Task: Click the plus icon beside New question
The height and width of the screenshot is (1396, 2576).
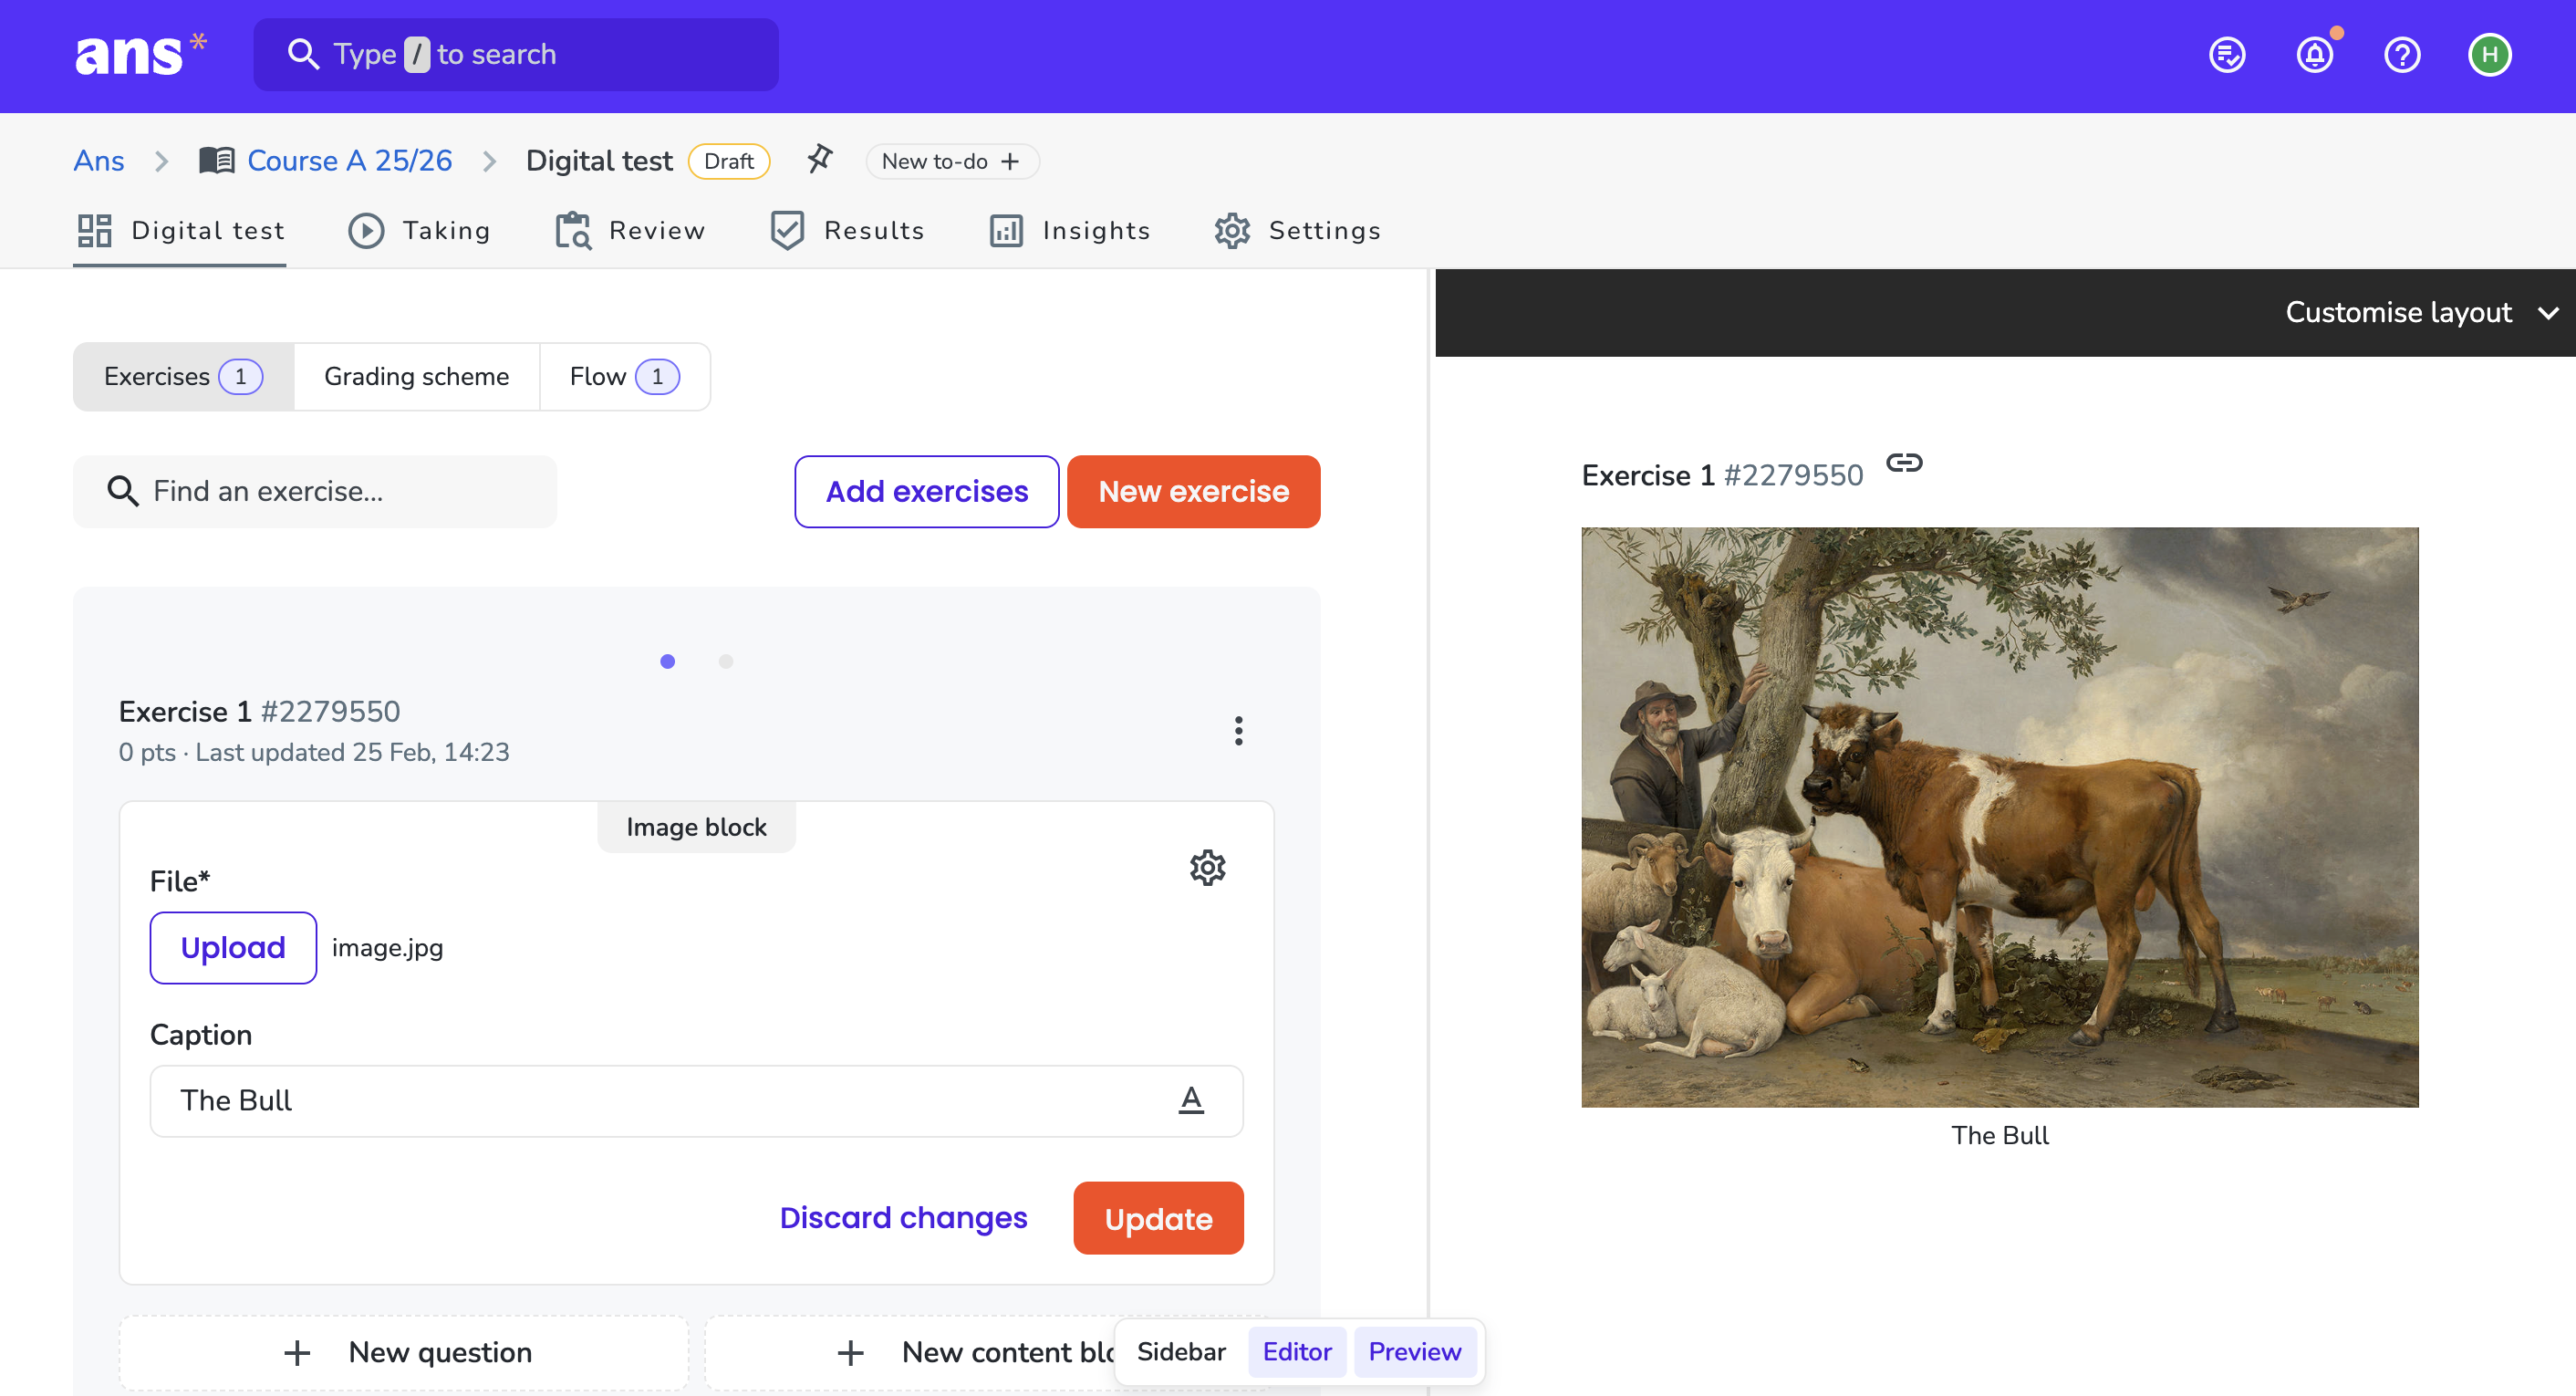Action: (297, 1353)
